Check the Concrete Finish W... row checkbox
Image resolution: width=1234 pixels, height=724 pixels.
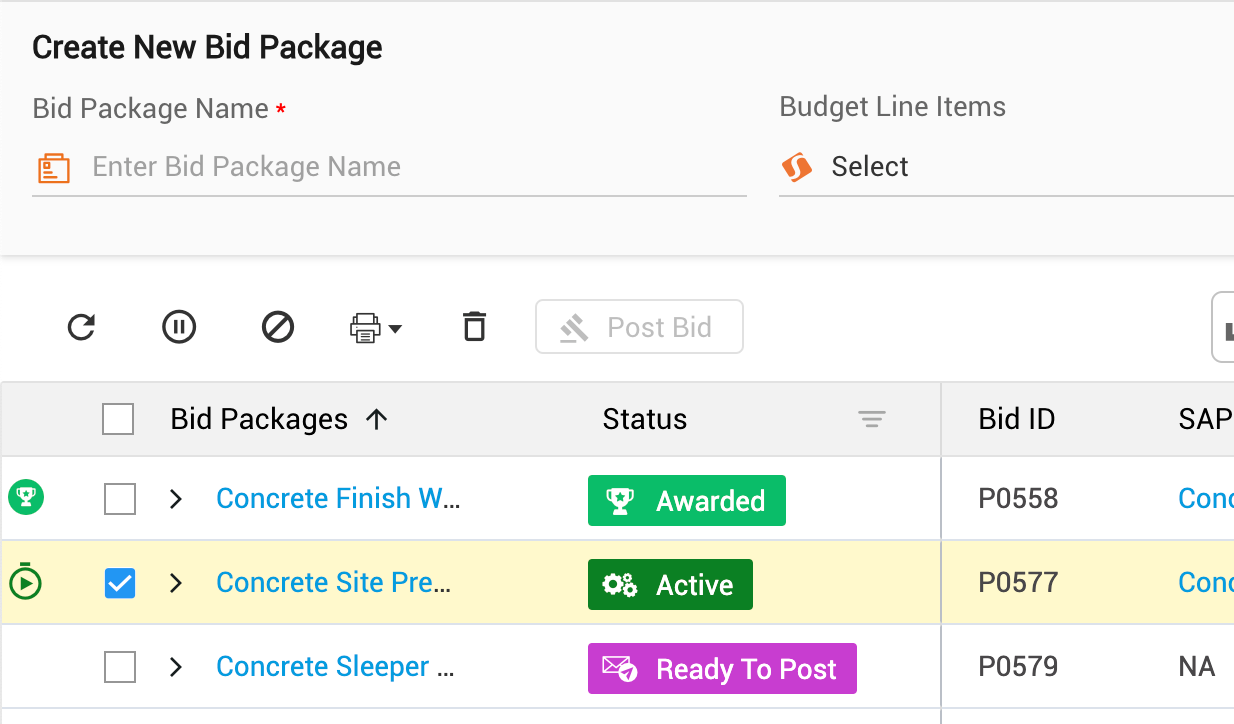point(120,499)
